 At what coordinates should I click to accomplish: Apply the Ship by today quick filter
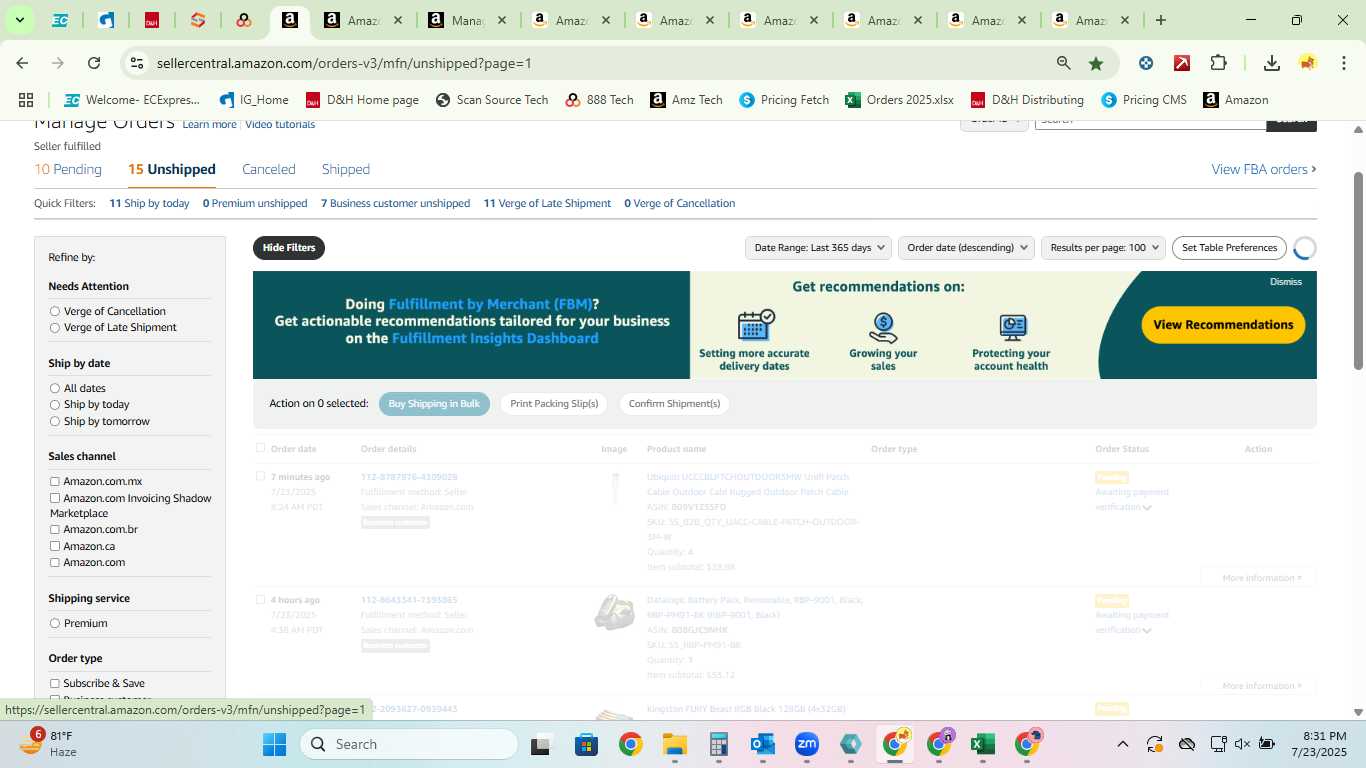point(149,203)
